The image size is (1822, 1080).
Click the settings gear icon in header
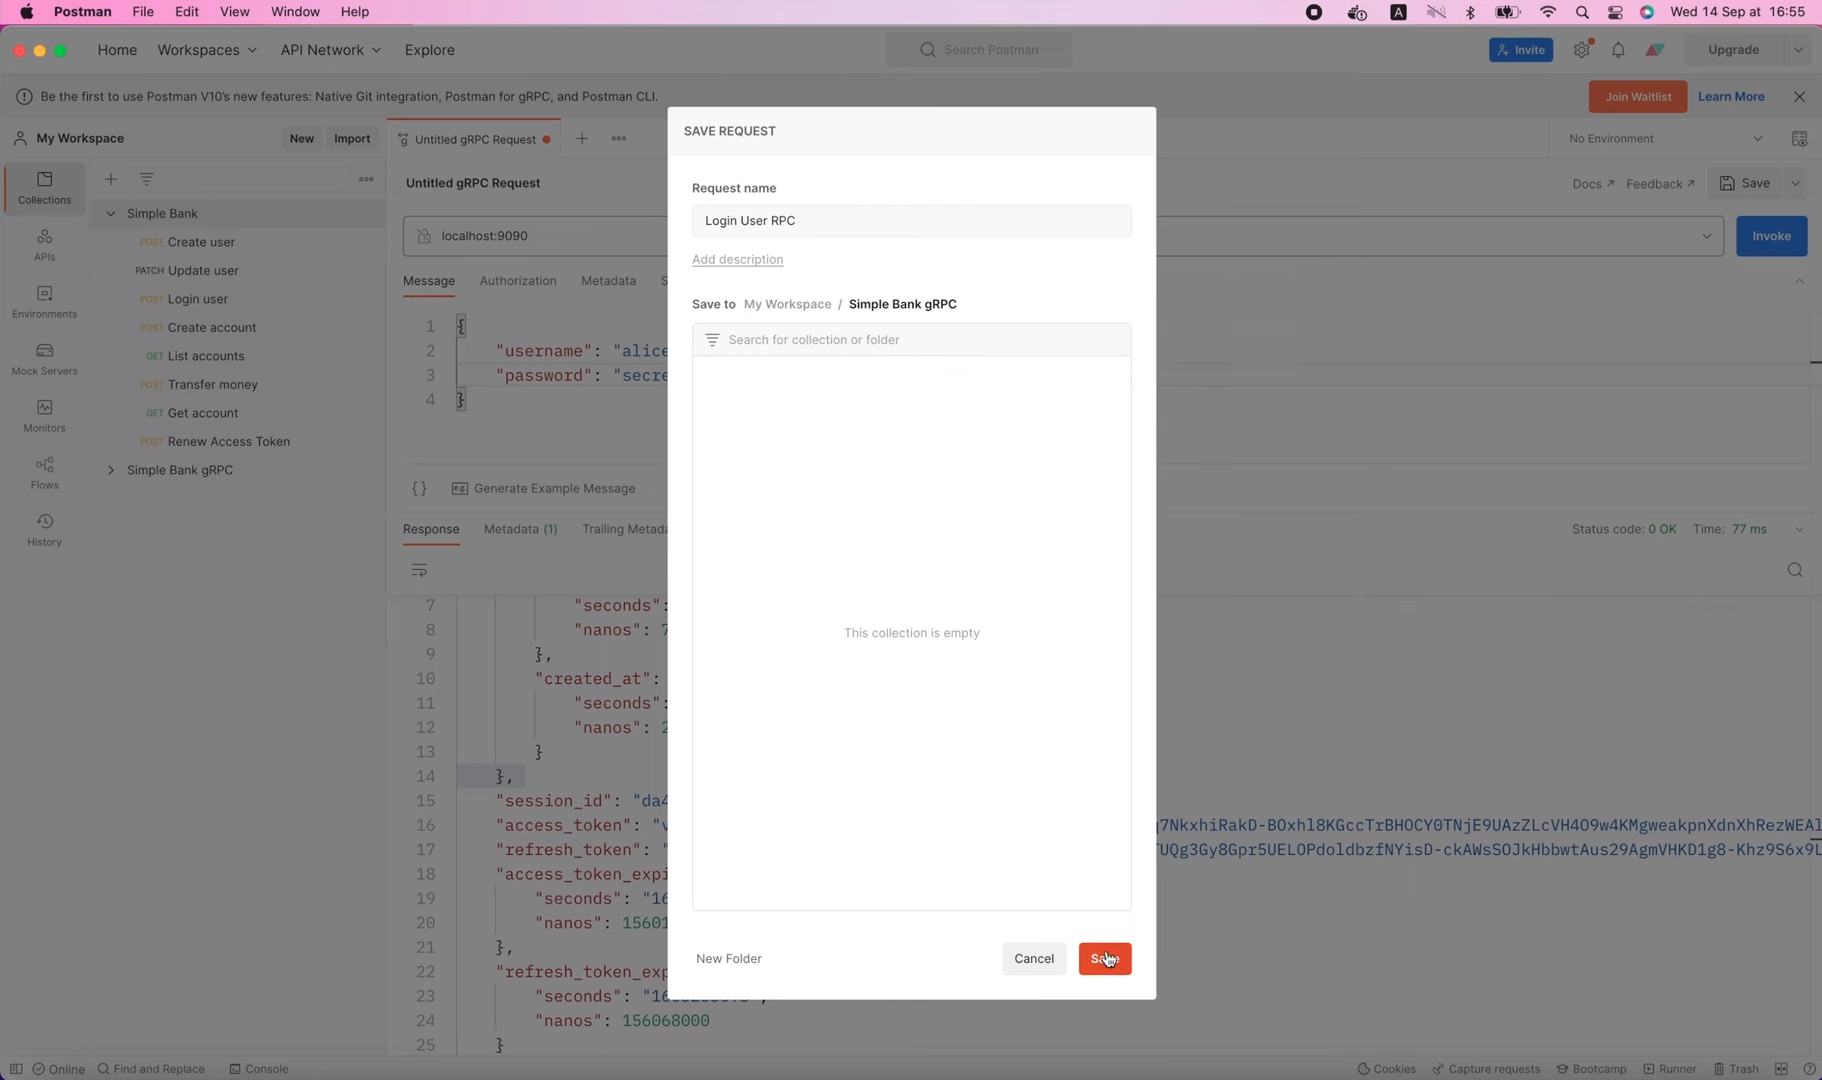click(1582, 50)
